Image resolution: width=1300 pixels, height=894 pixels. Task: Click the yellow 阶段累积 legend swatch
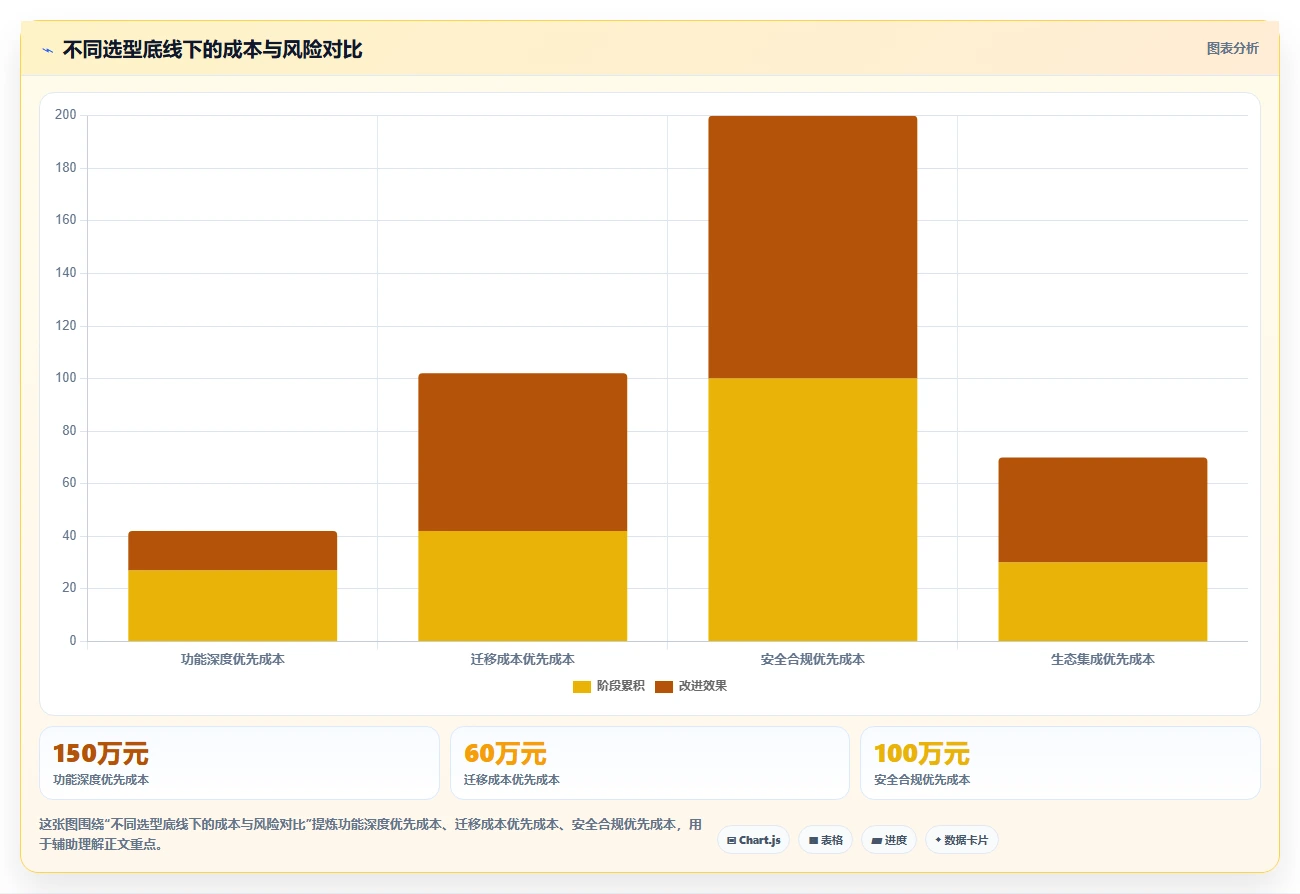click(x=582, y=686)
